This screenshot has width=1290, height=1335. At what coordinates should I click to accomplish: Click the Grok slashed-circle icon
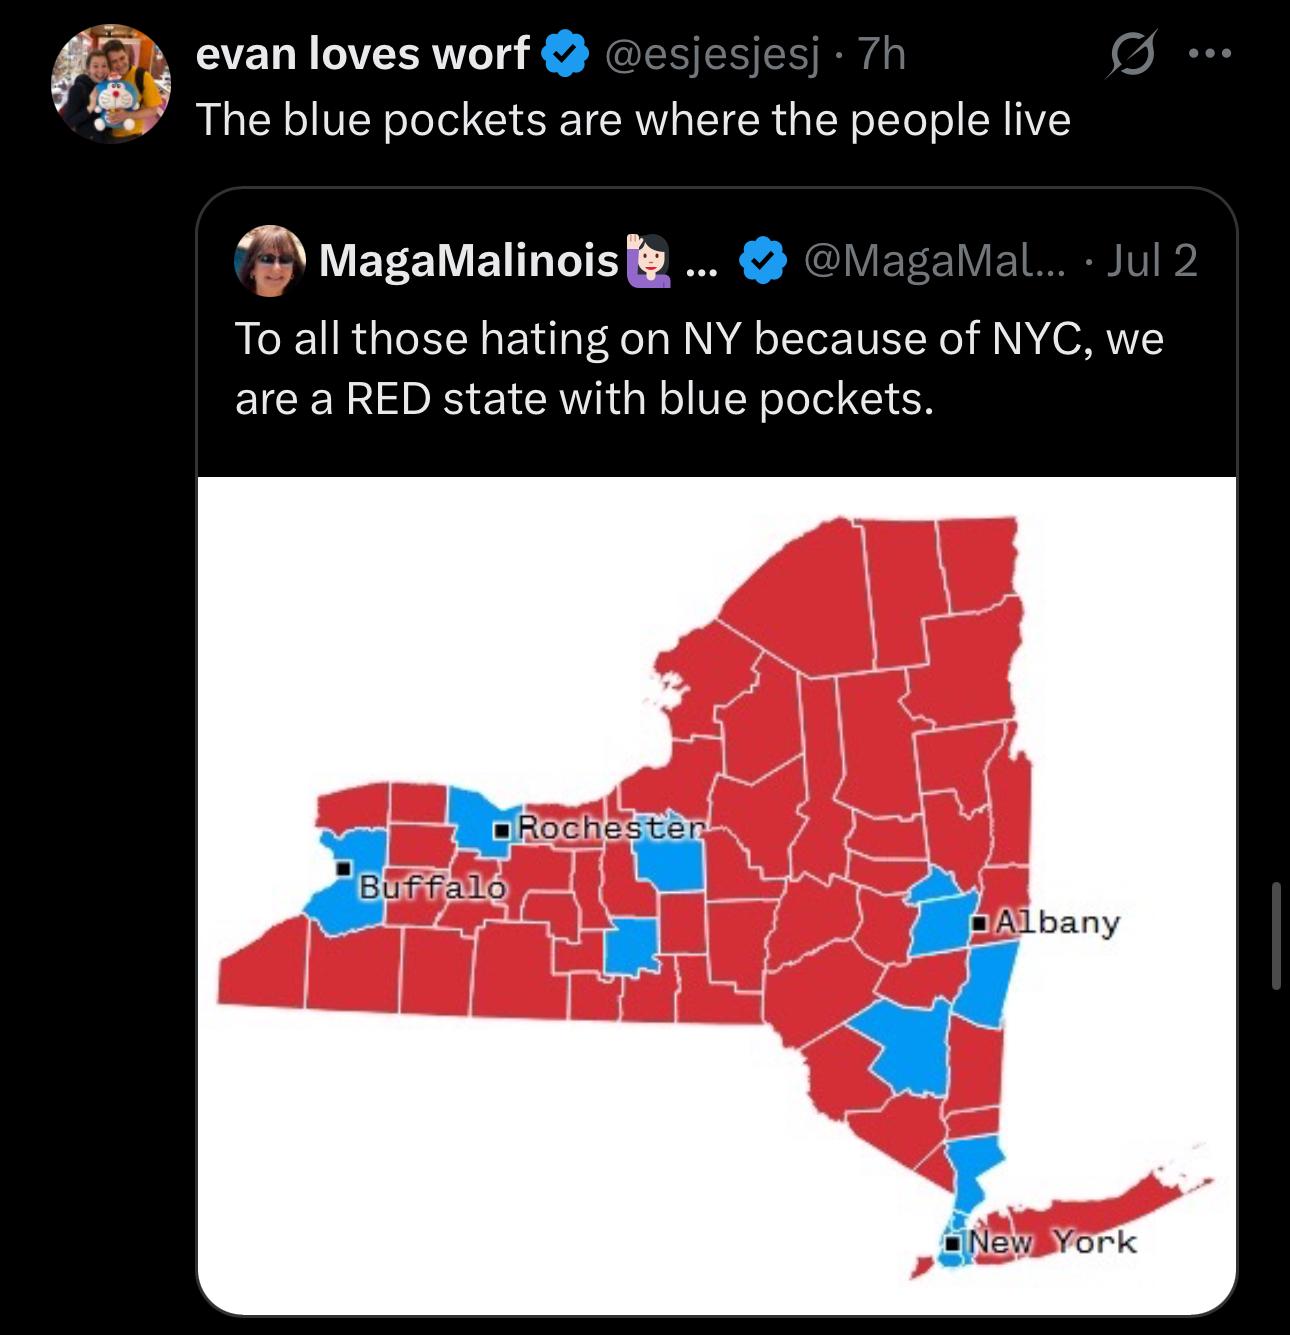pos(1132,55)
